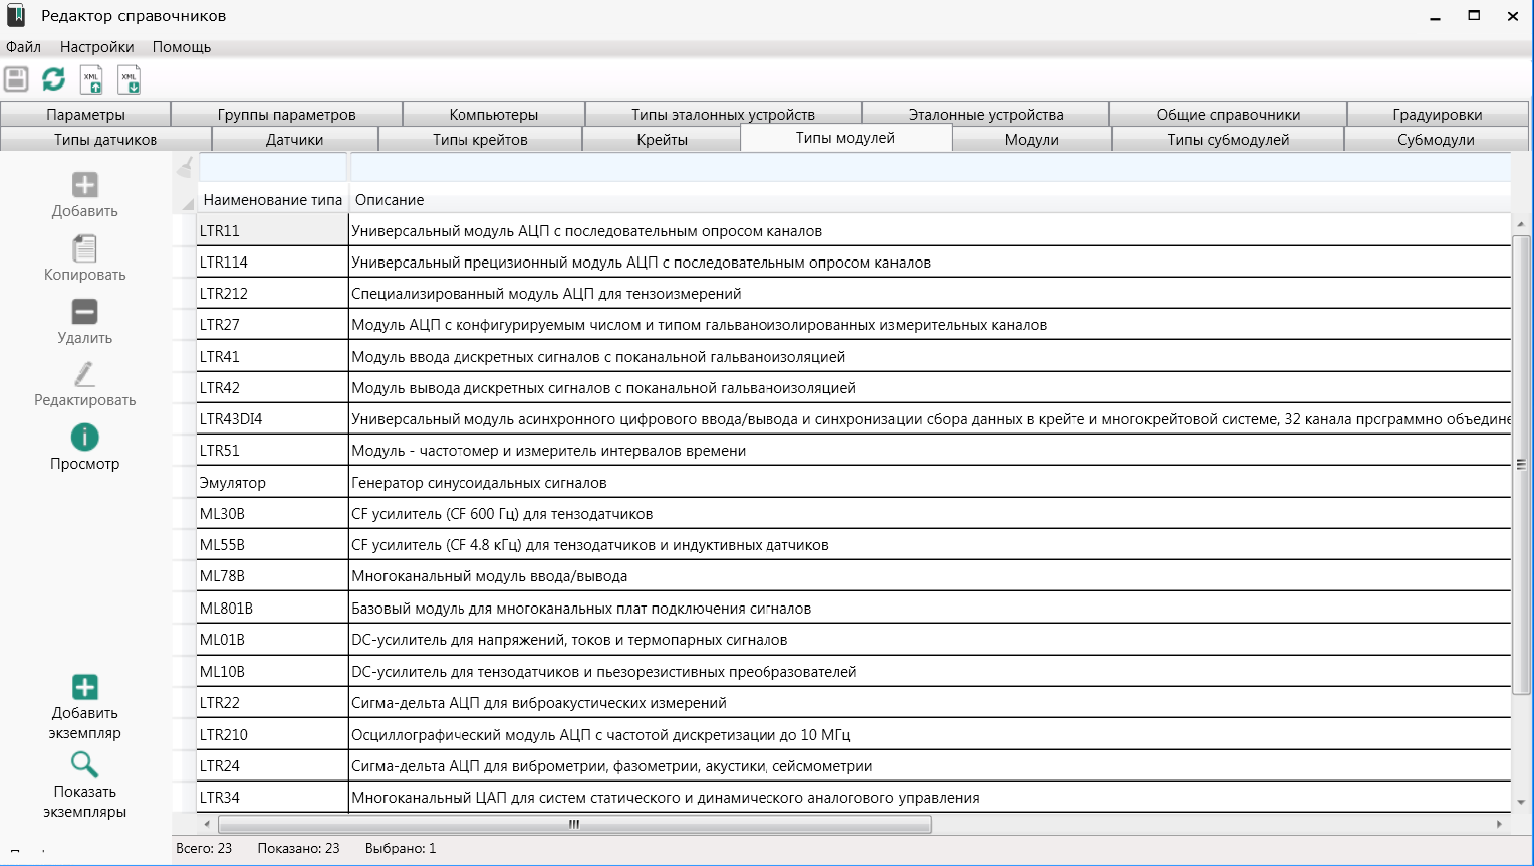Switch to the Крейты tab
The width and height of the screenshot is (1534, 866).
[662, 140]
